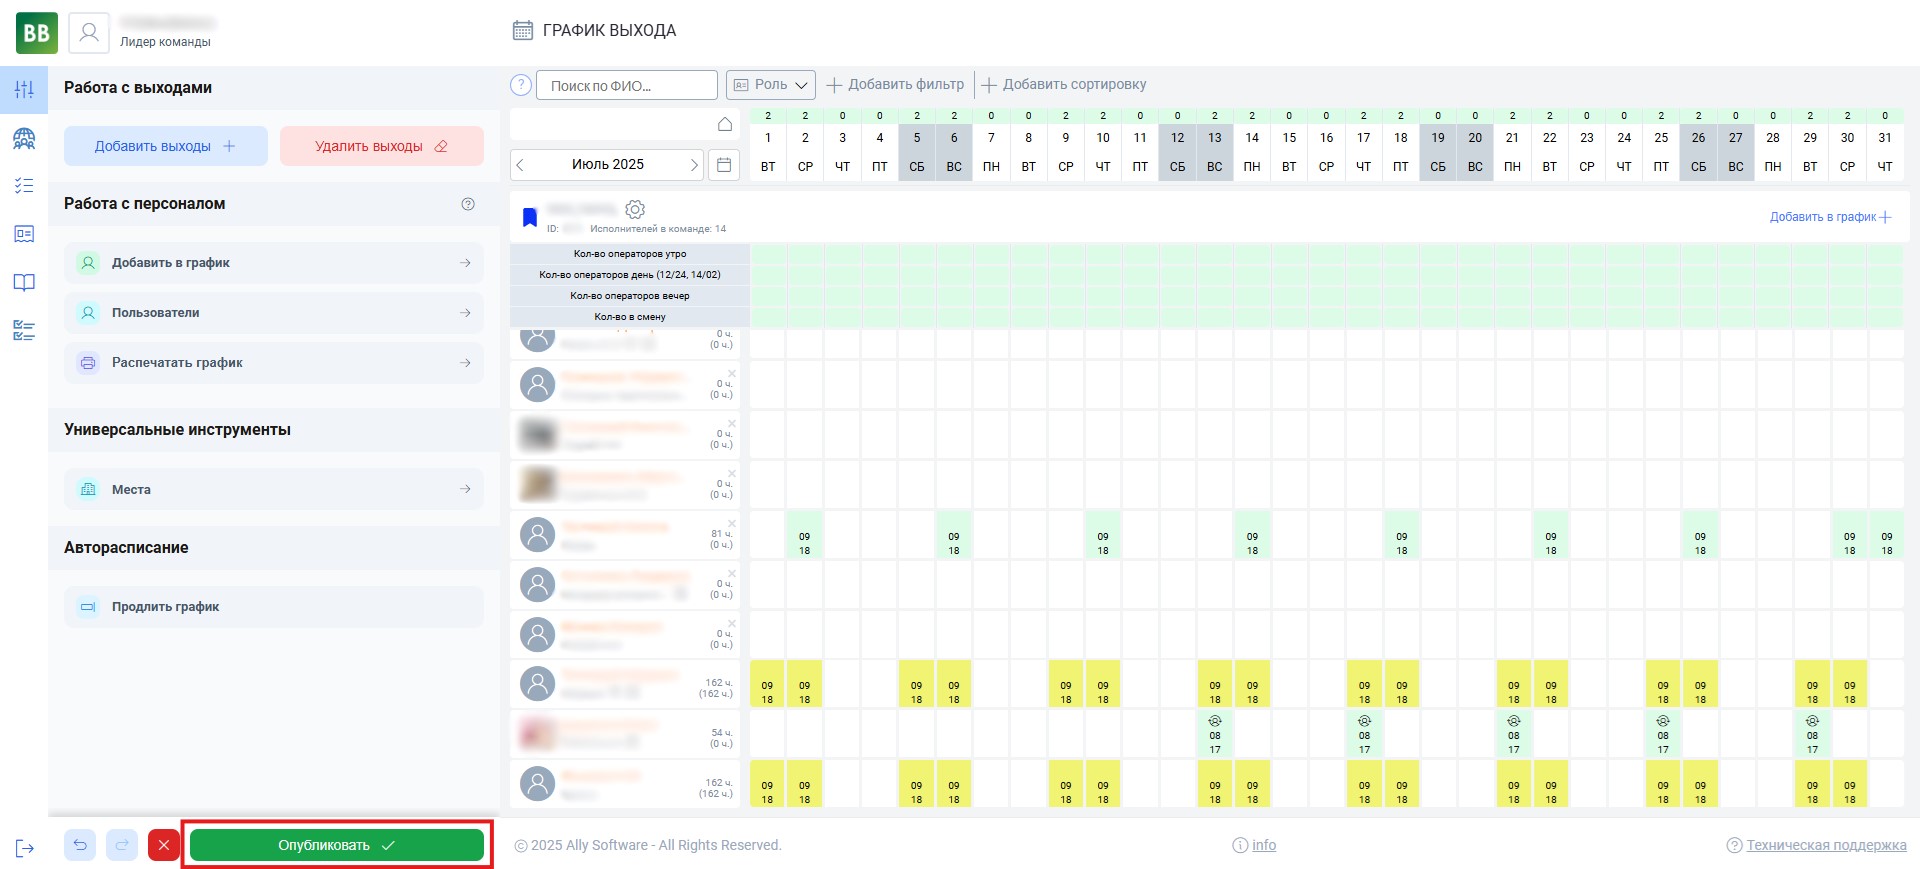Viewport: 1920px width, 869px height.
Task: Open the Роль dropdown
Action: click(771, 85)
